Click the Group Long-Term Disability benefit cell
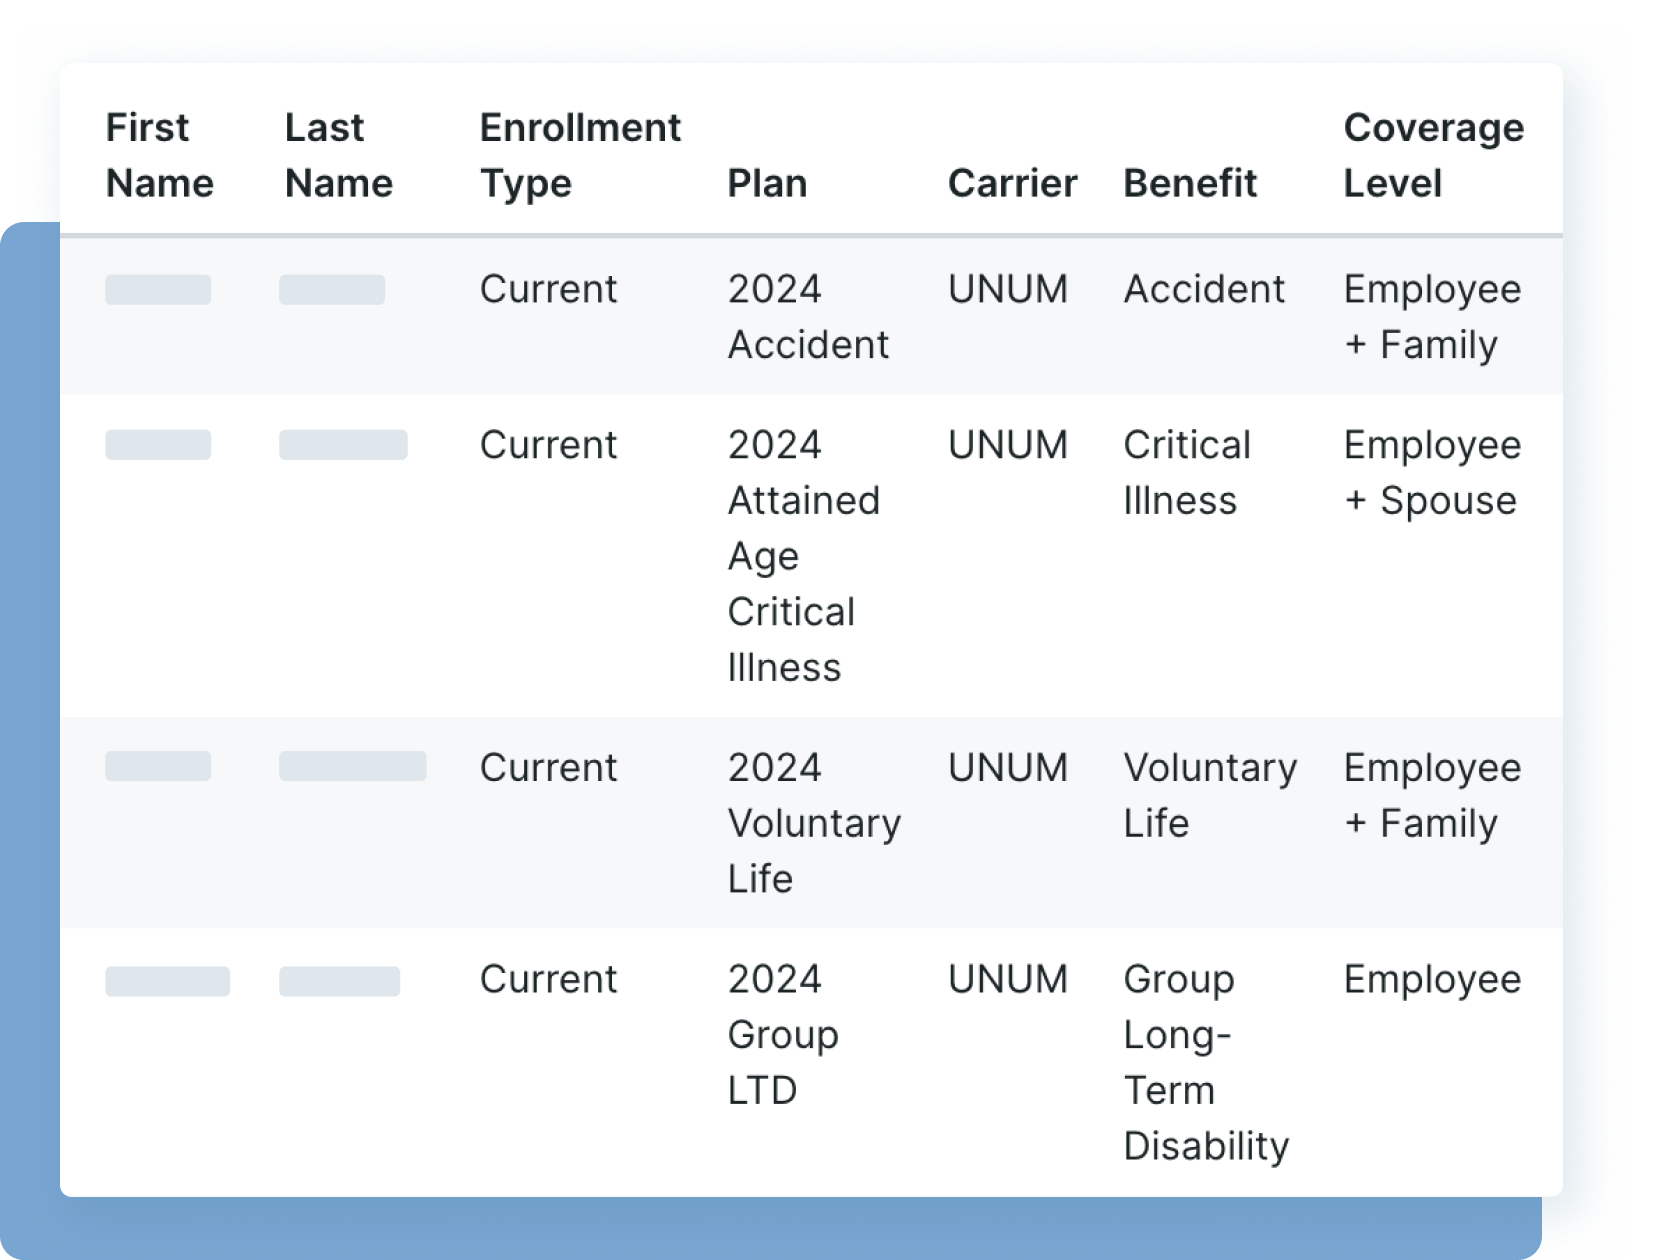 click(1206, 1062)
